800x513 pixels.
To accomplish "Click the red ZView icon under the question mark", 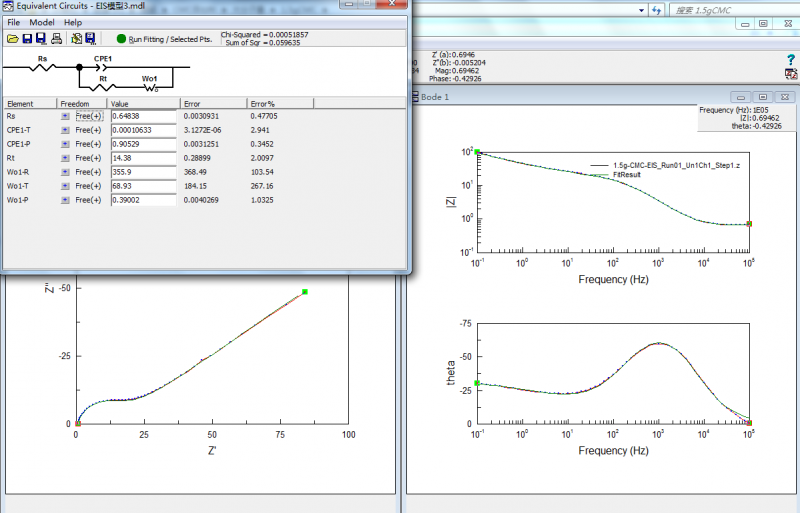I will (x=791, y=74).
